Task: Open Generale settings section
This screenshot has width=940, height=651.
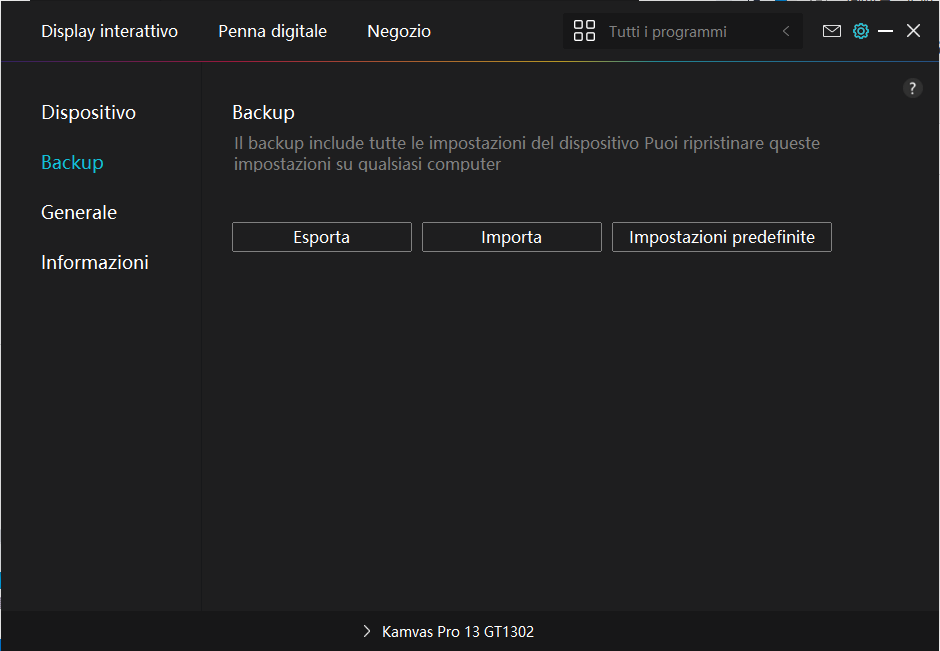Action: click(79, 212)
